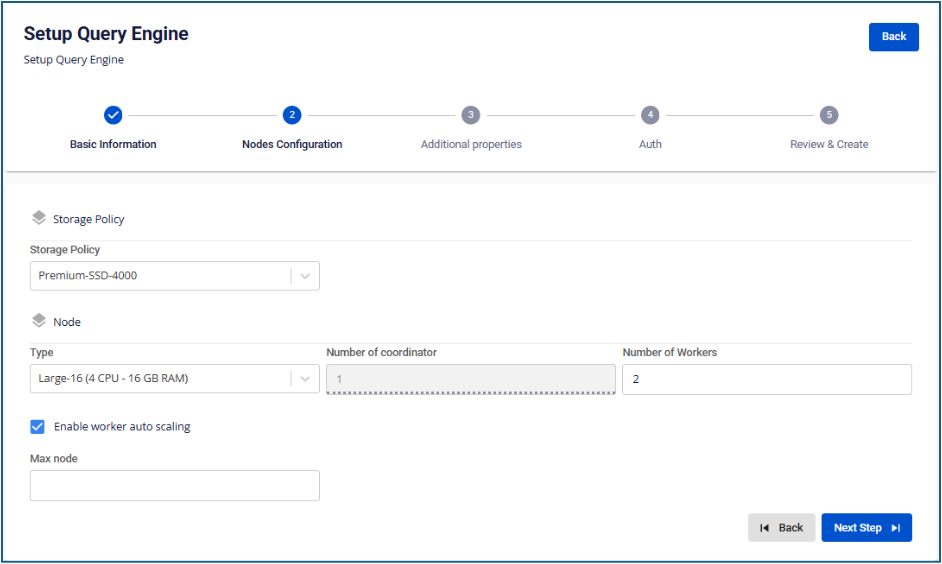Expand the node Type dropdown chevron
942x564 pixels.
pos(305,379)
